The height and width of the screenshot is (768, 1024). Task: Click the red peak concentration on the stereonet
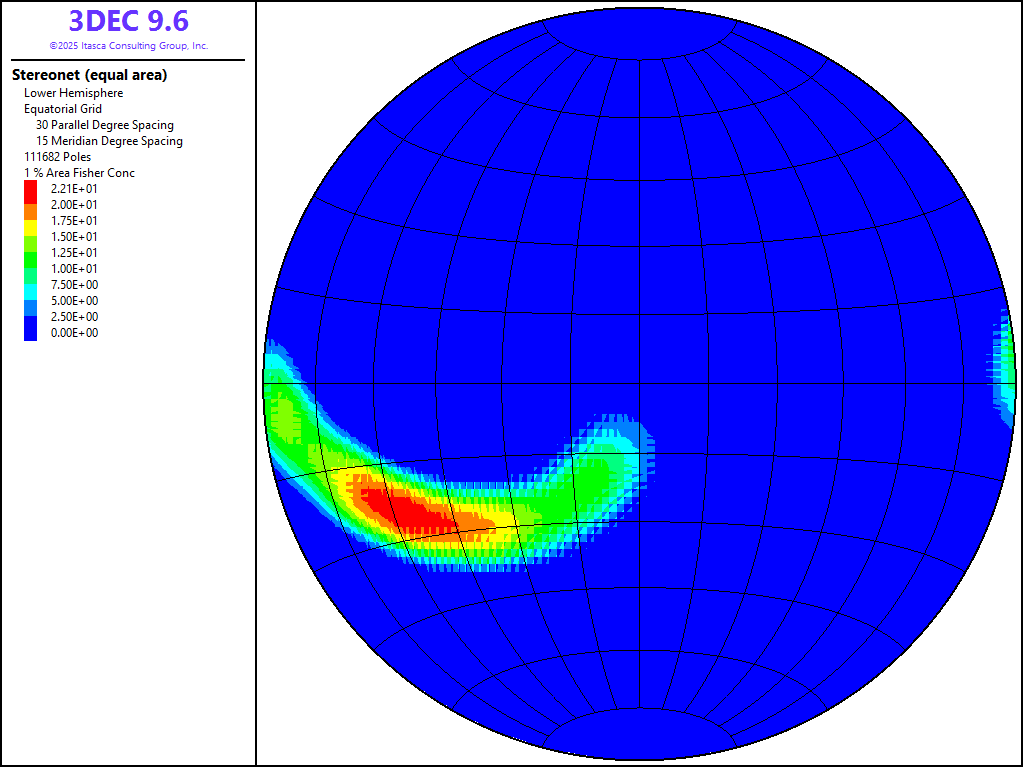coord(410,510)
